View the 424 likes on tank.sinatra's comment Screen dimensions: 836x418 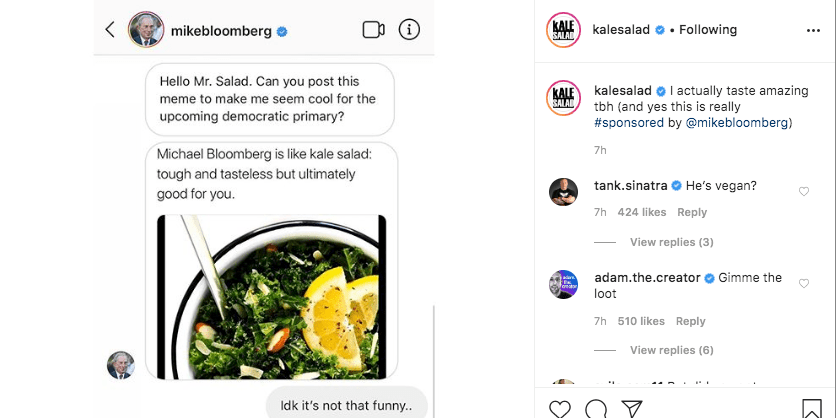point(642,212)
